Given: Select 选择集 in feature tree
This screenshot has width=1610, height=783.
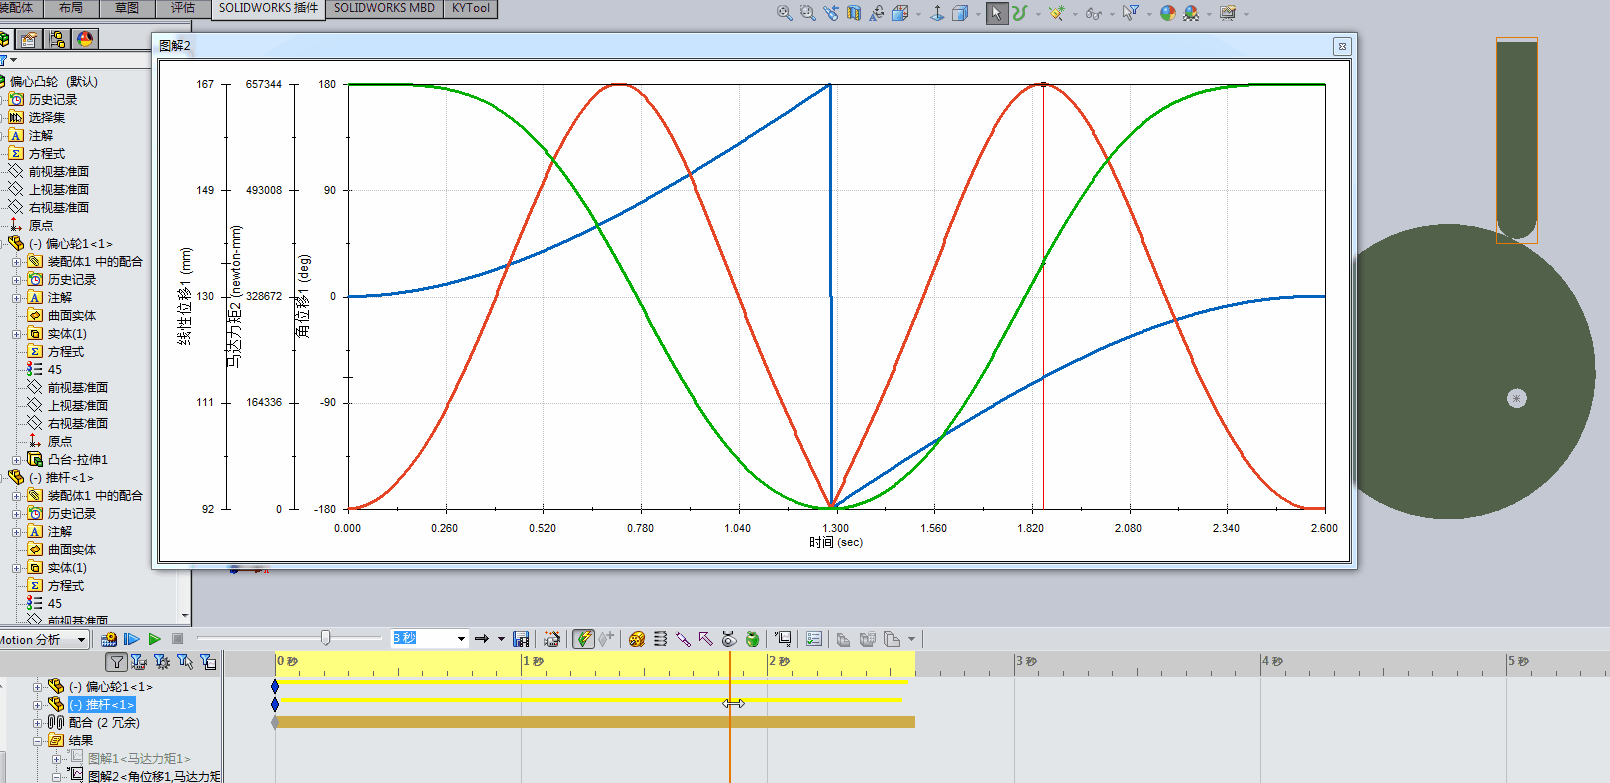Looking at the screenshot, I should point(47,118).
